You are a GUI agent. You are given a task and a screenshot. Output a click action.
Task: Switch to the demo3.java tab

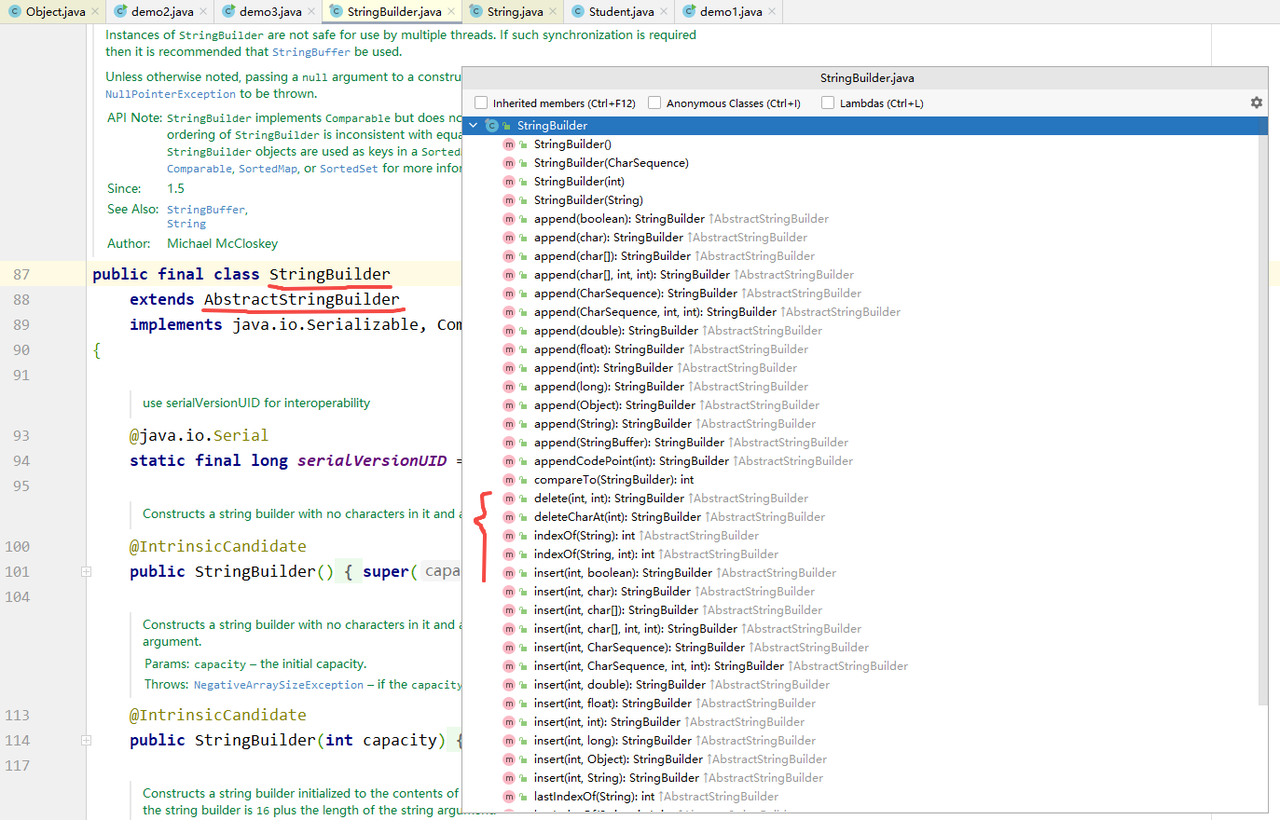point(268,12)
